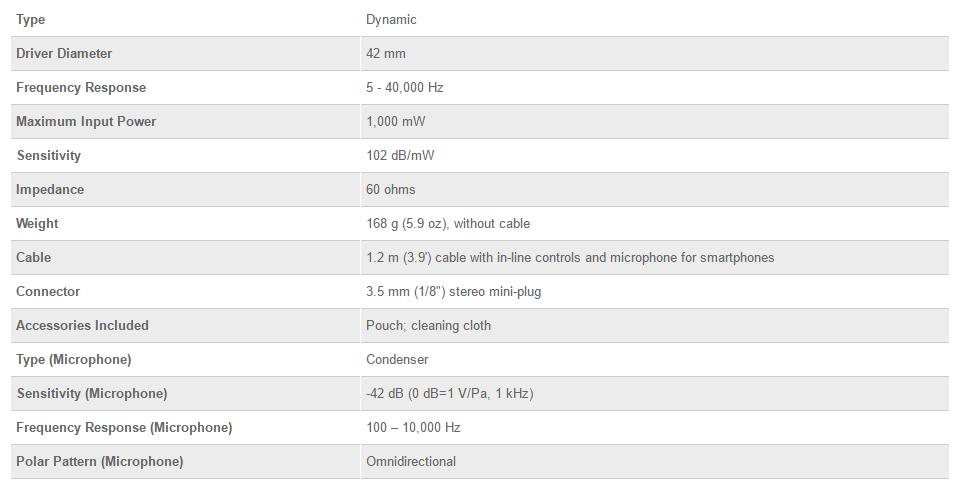The height and width of the screenshot is (490, 960).
Task: Select the 168 g weight value text
Action: 448,224
